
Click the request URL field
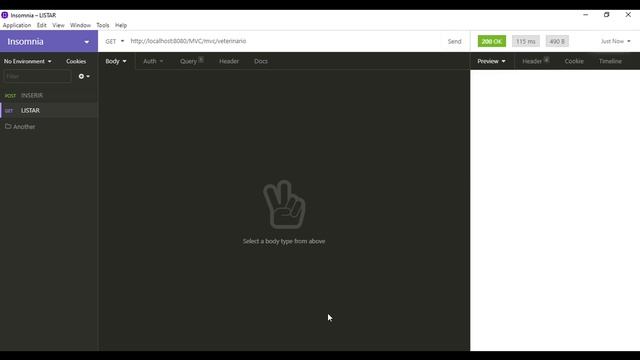(x=284, y=41)
